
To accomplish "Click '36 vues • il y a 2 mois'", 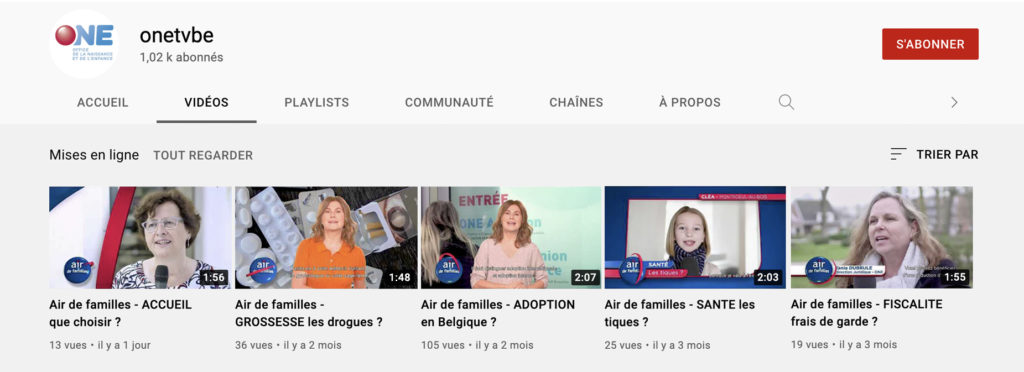I will point(288,345).
